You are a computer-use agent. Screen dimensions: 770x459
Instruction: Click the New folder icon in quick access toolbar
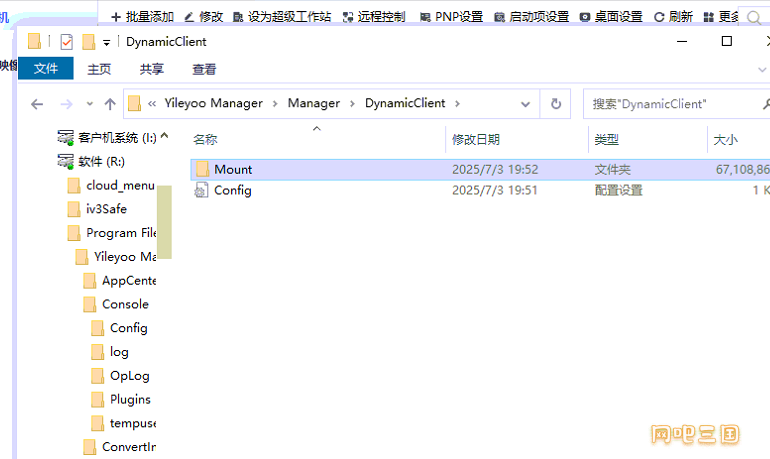click(x=88, y=42)
